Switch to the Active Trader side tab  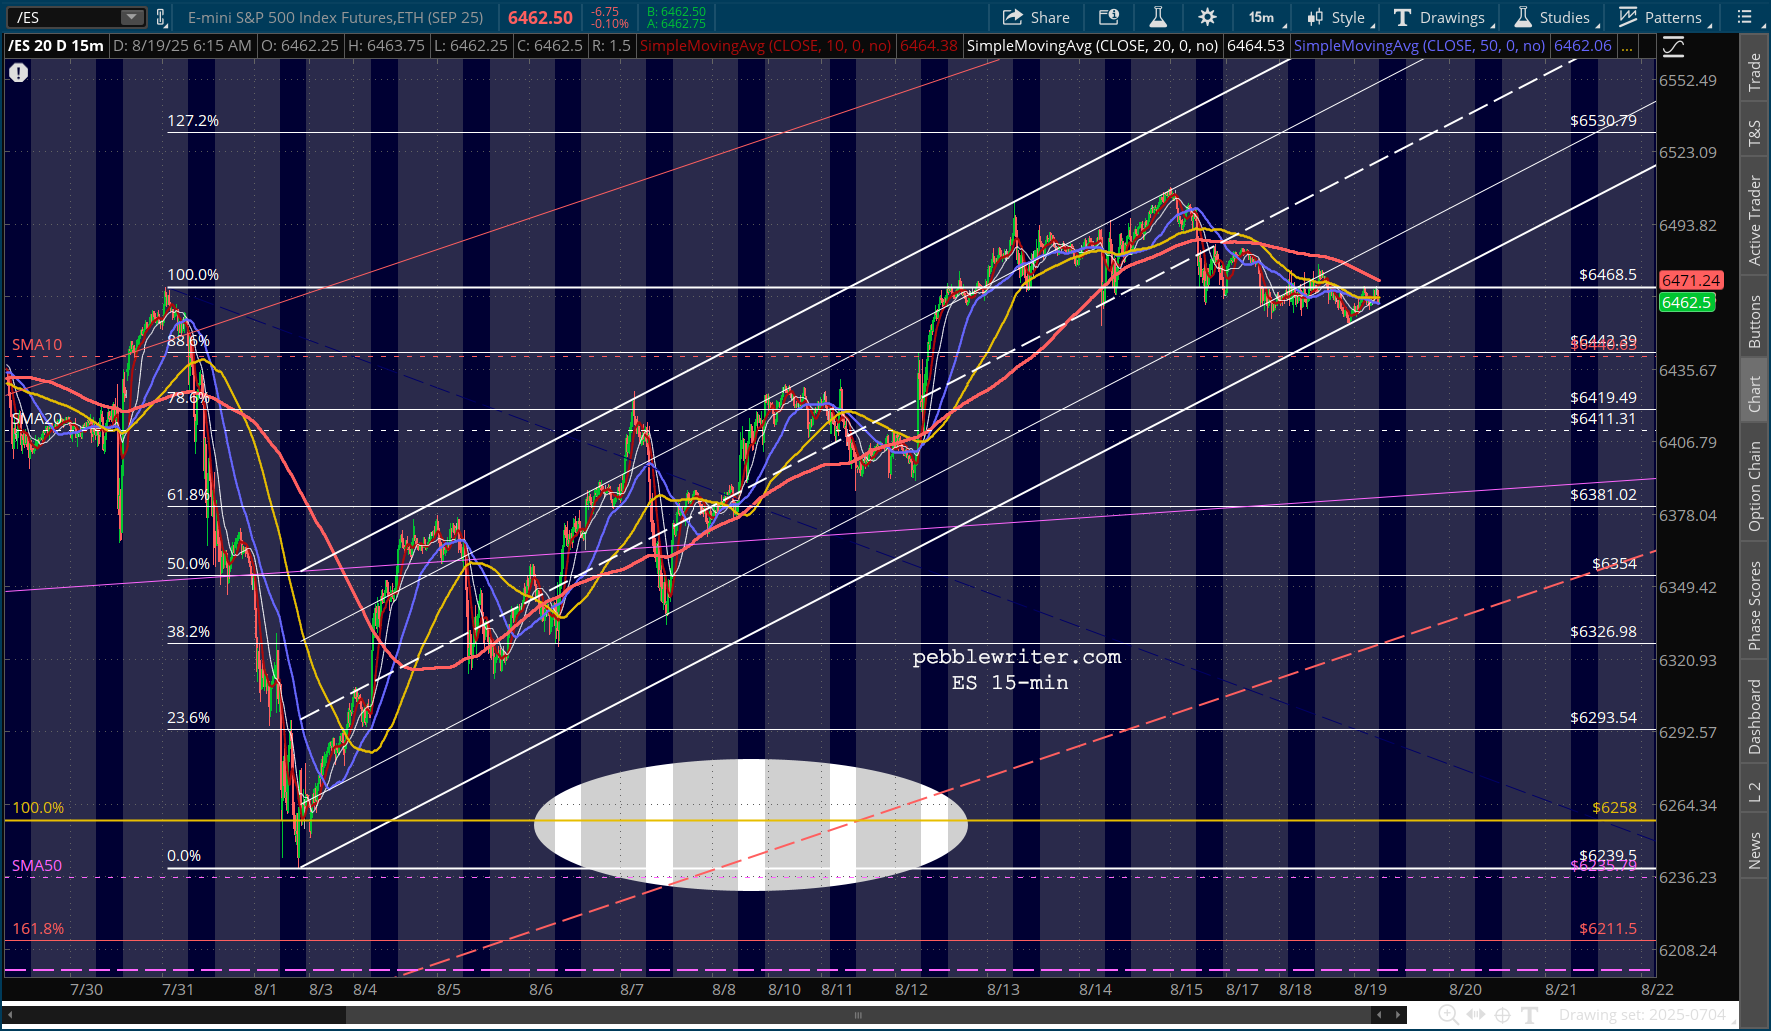(x=1754, y=219)
